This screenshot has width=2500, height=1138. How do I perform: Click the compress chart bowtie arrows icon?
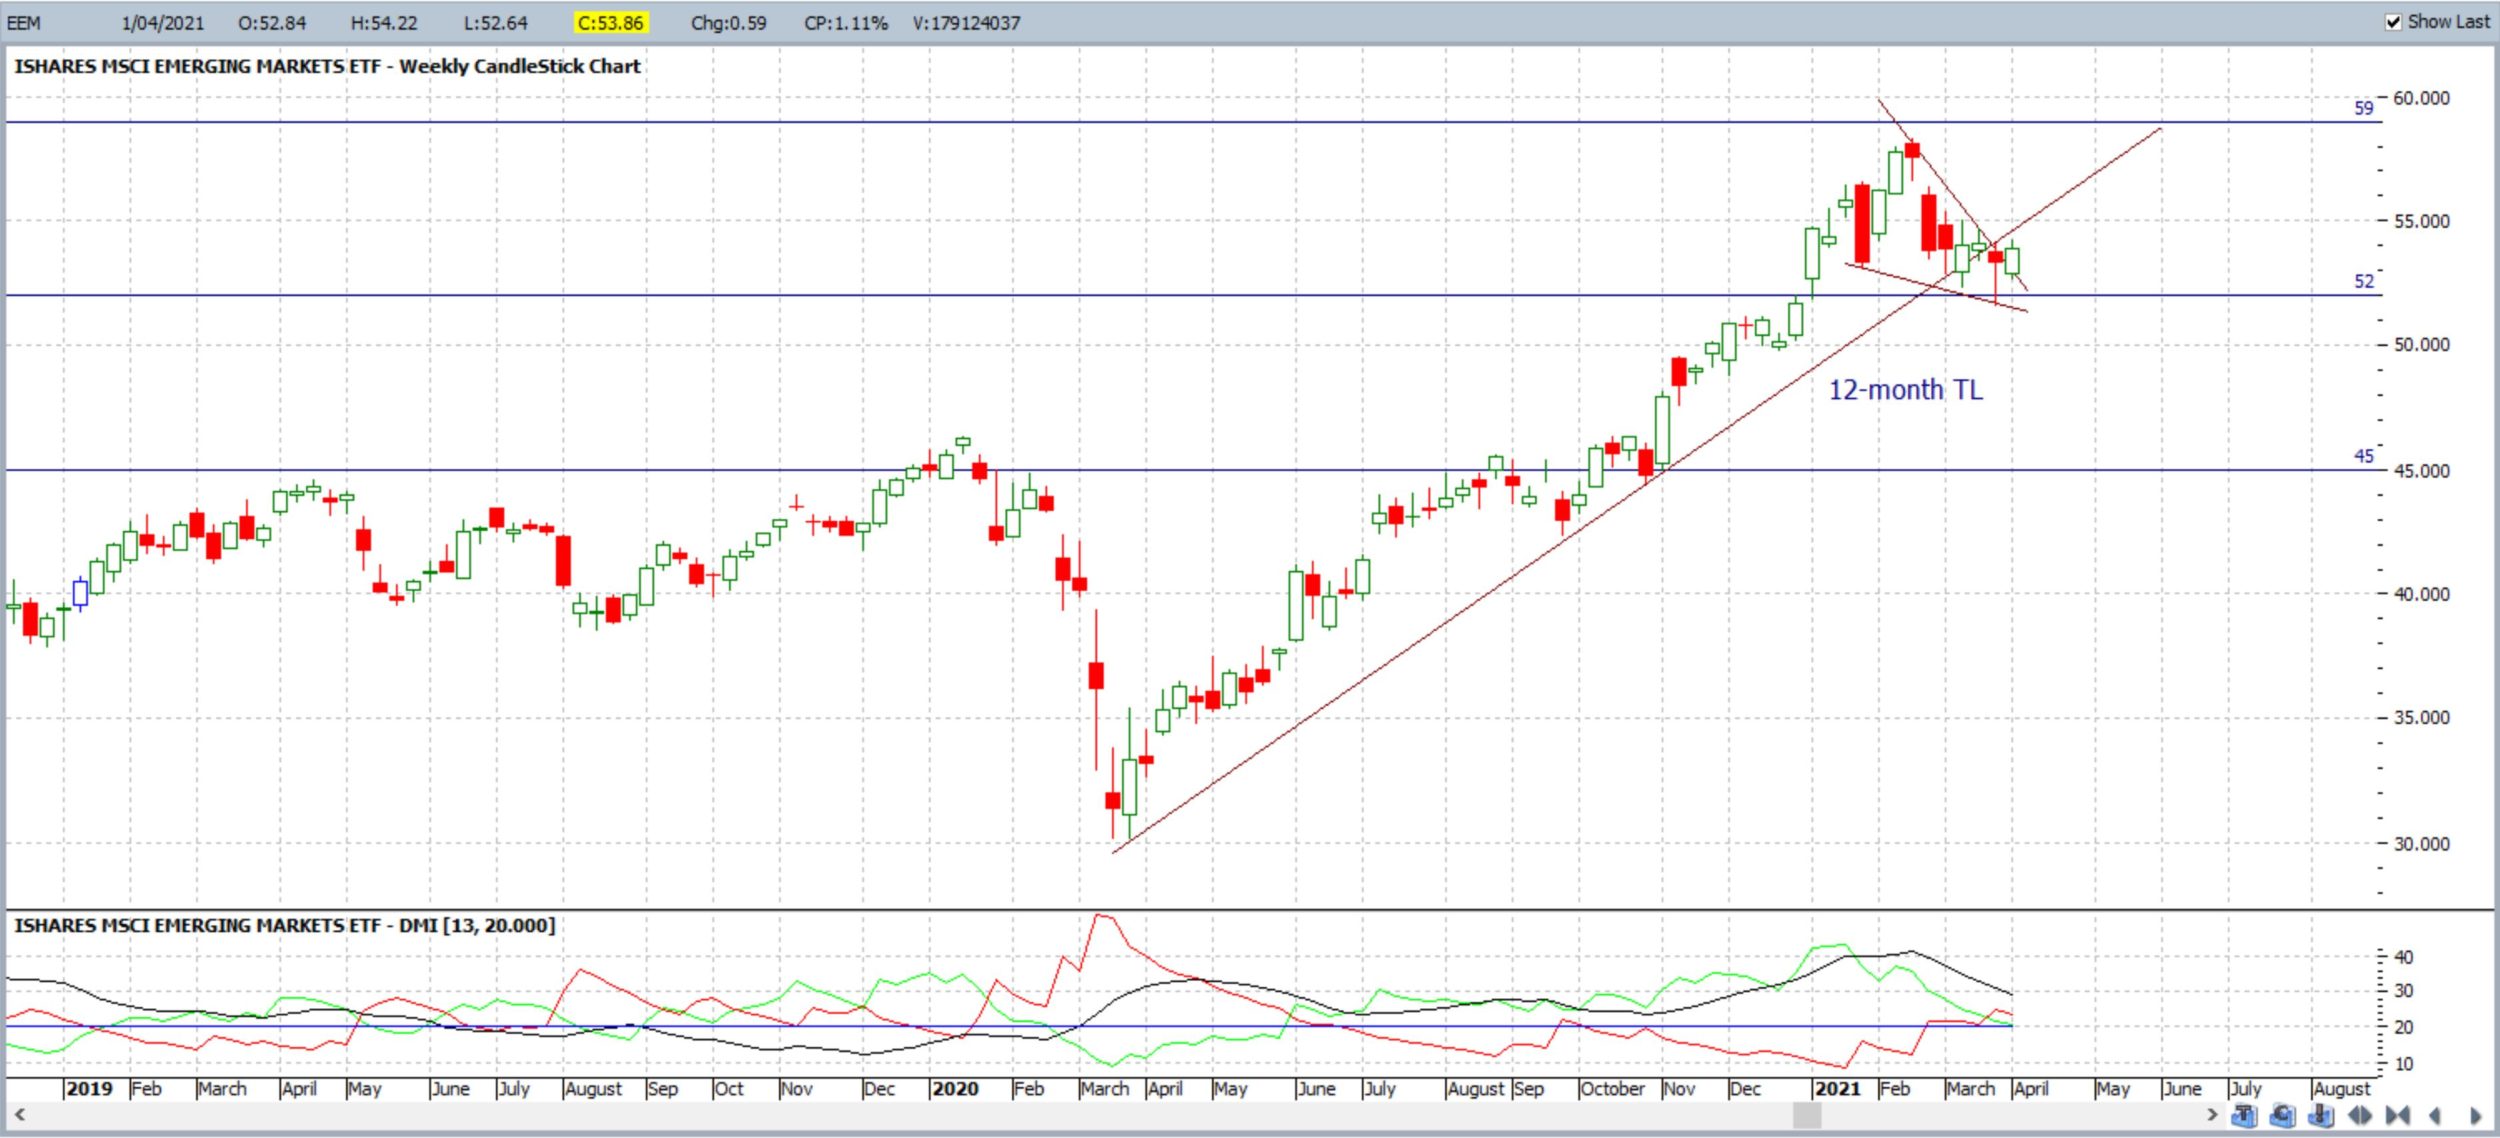(x=2397, y=1115)
